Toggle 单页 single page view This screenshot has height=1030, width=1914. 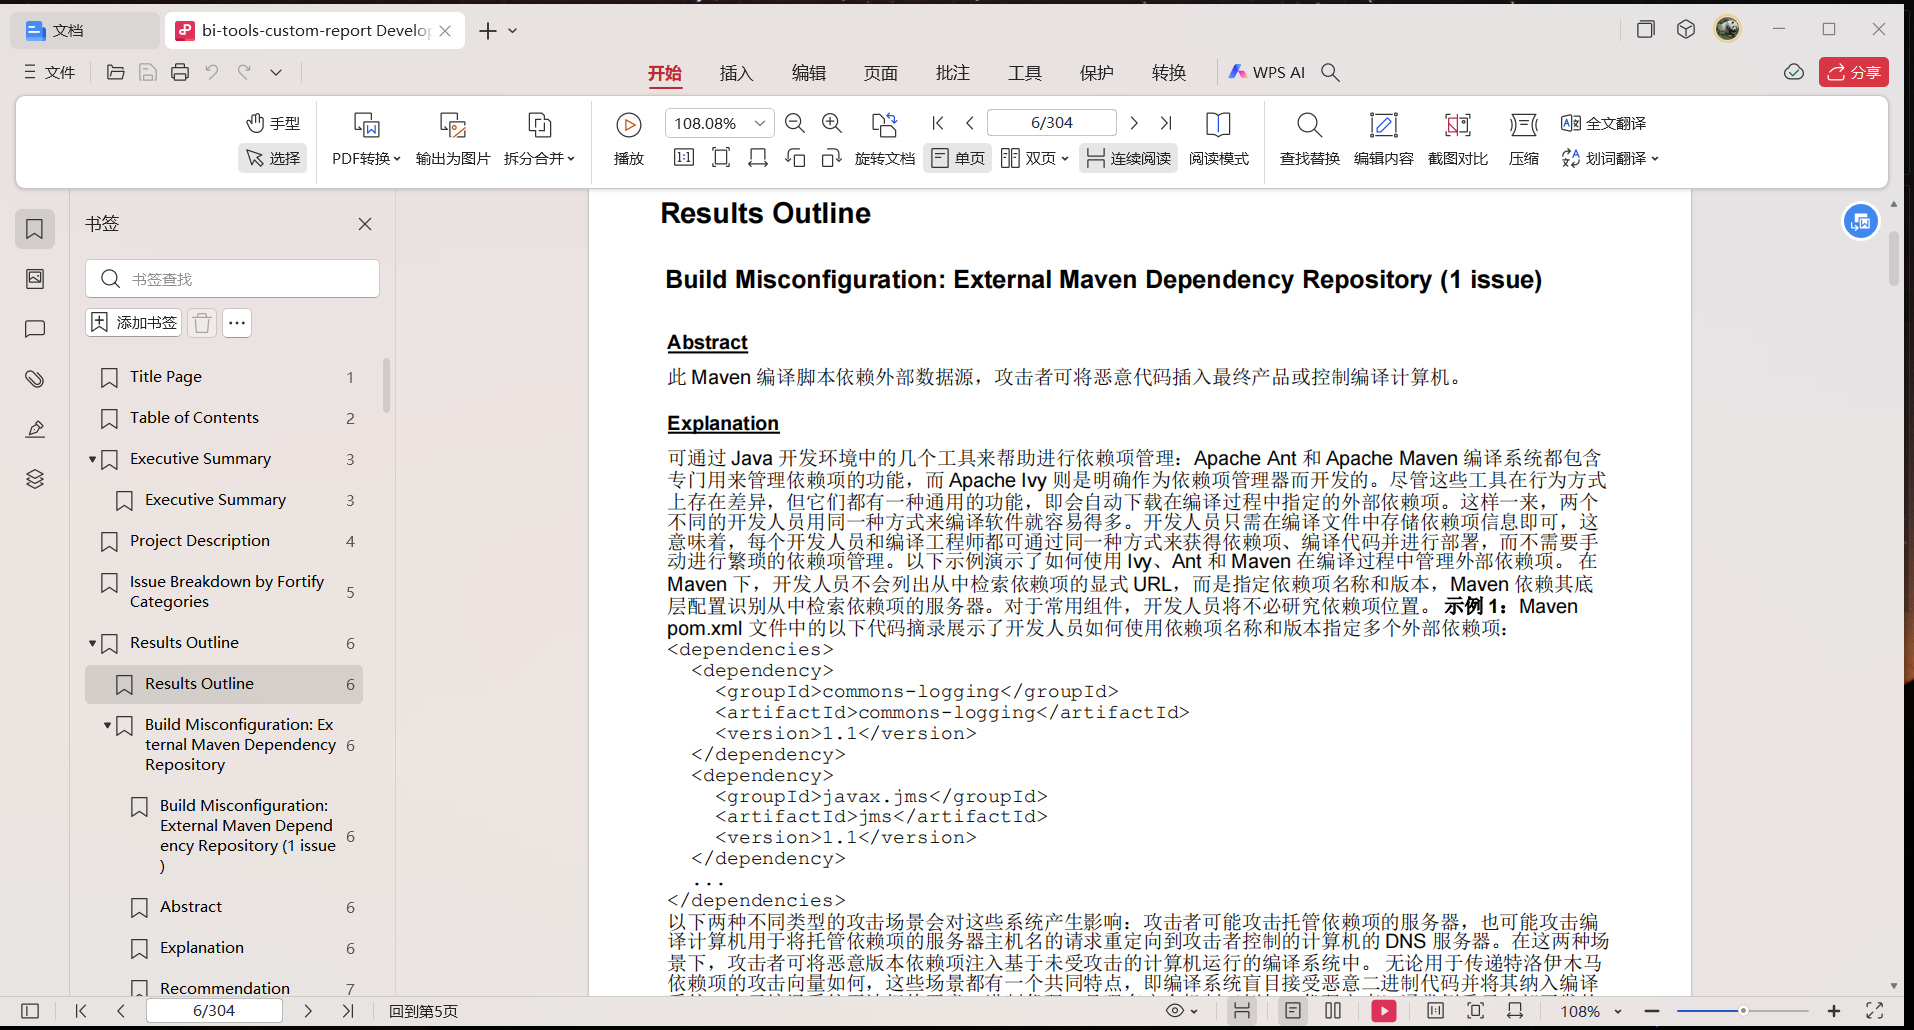click(x=958, y=158)
